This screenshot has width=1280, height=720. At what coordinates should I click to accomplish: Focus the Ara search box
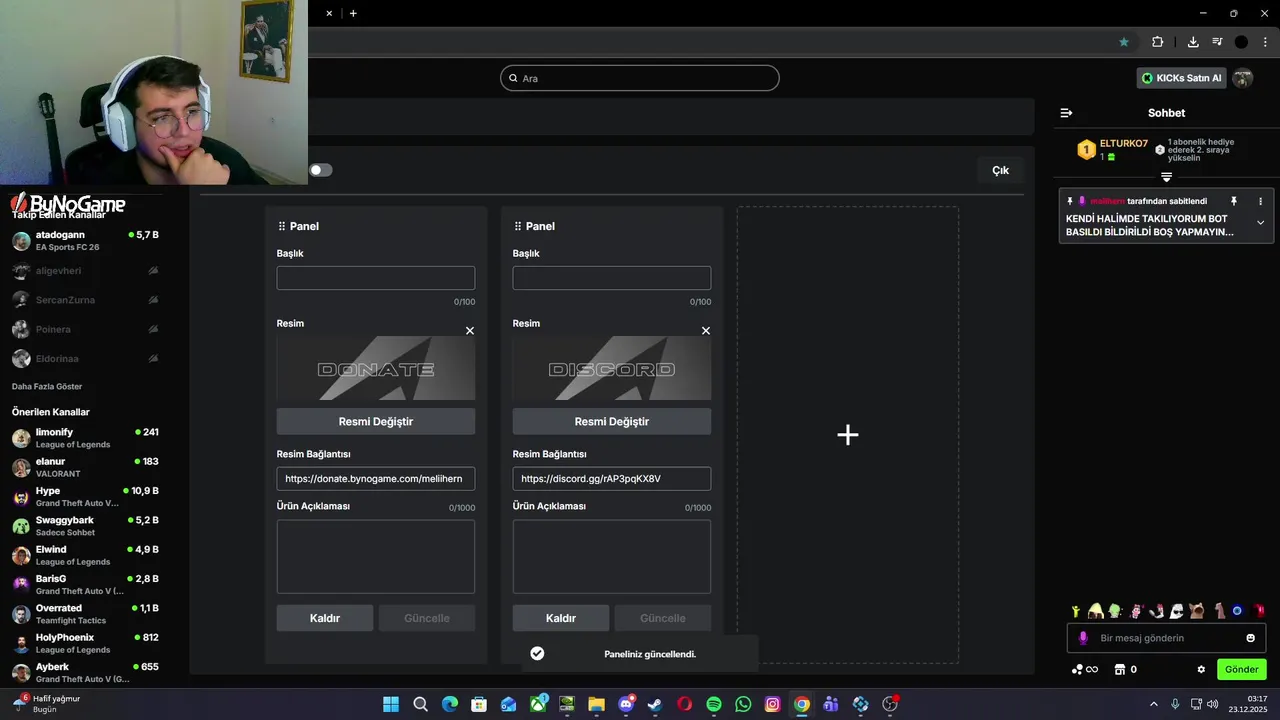[640, 78]
